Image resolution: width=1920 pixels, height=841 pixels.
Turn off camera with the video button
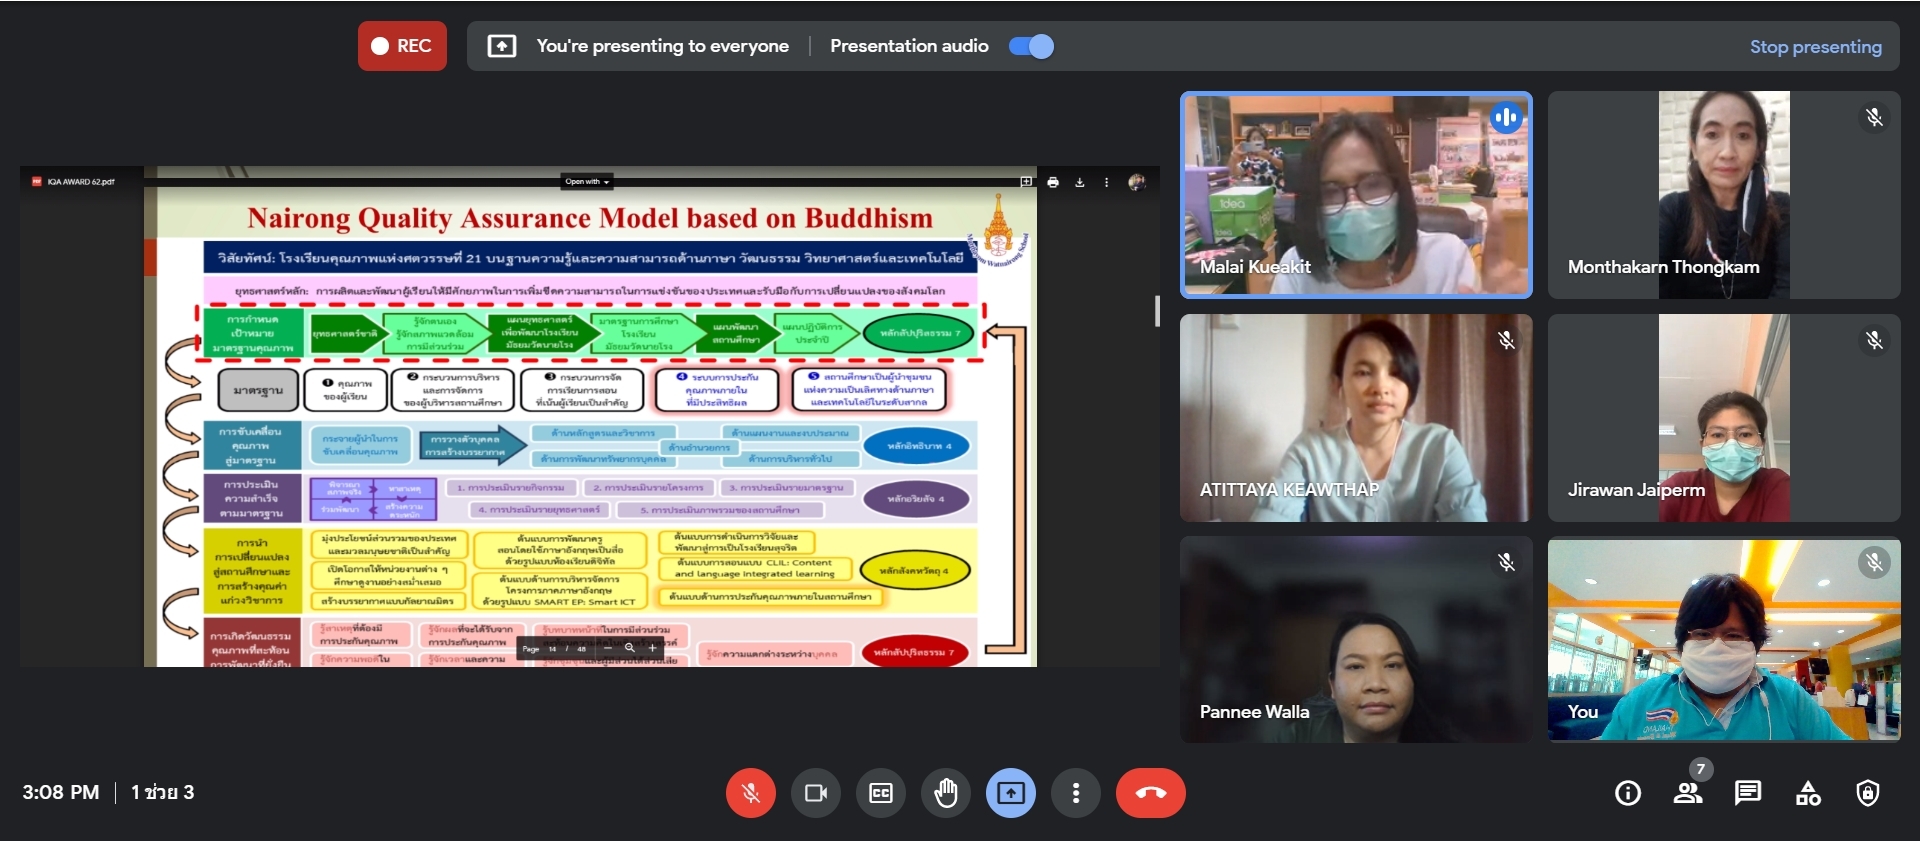click(816, 793)
